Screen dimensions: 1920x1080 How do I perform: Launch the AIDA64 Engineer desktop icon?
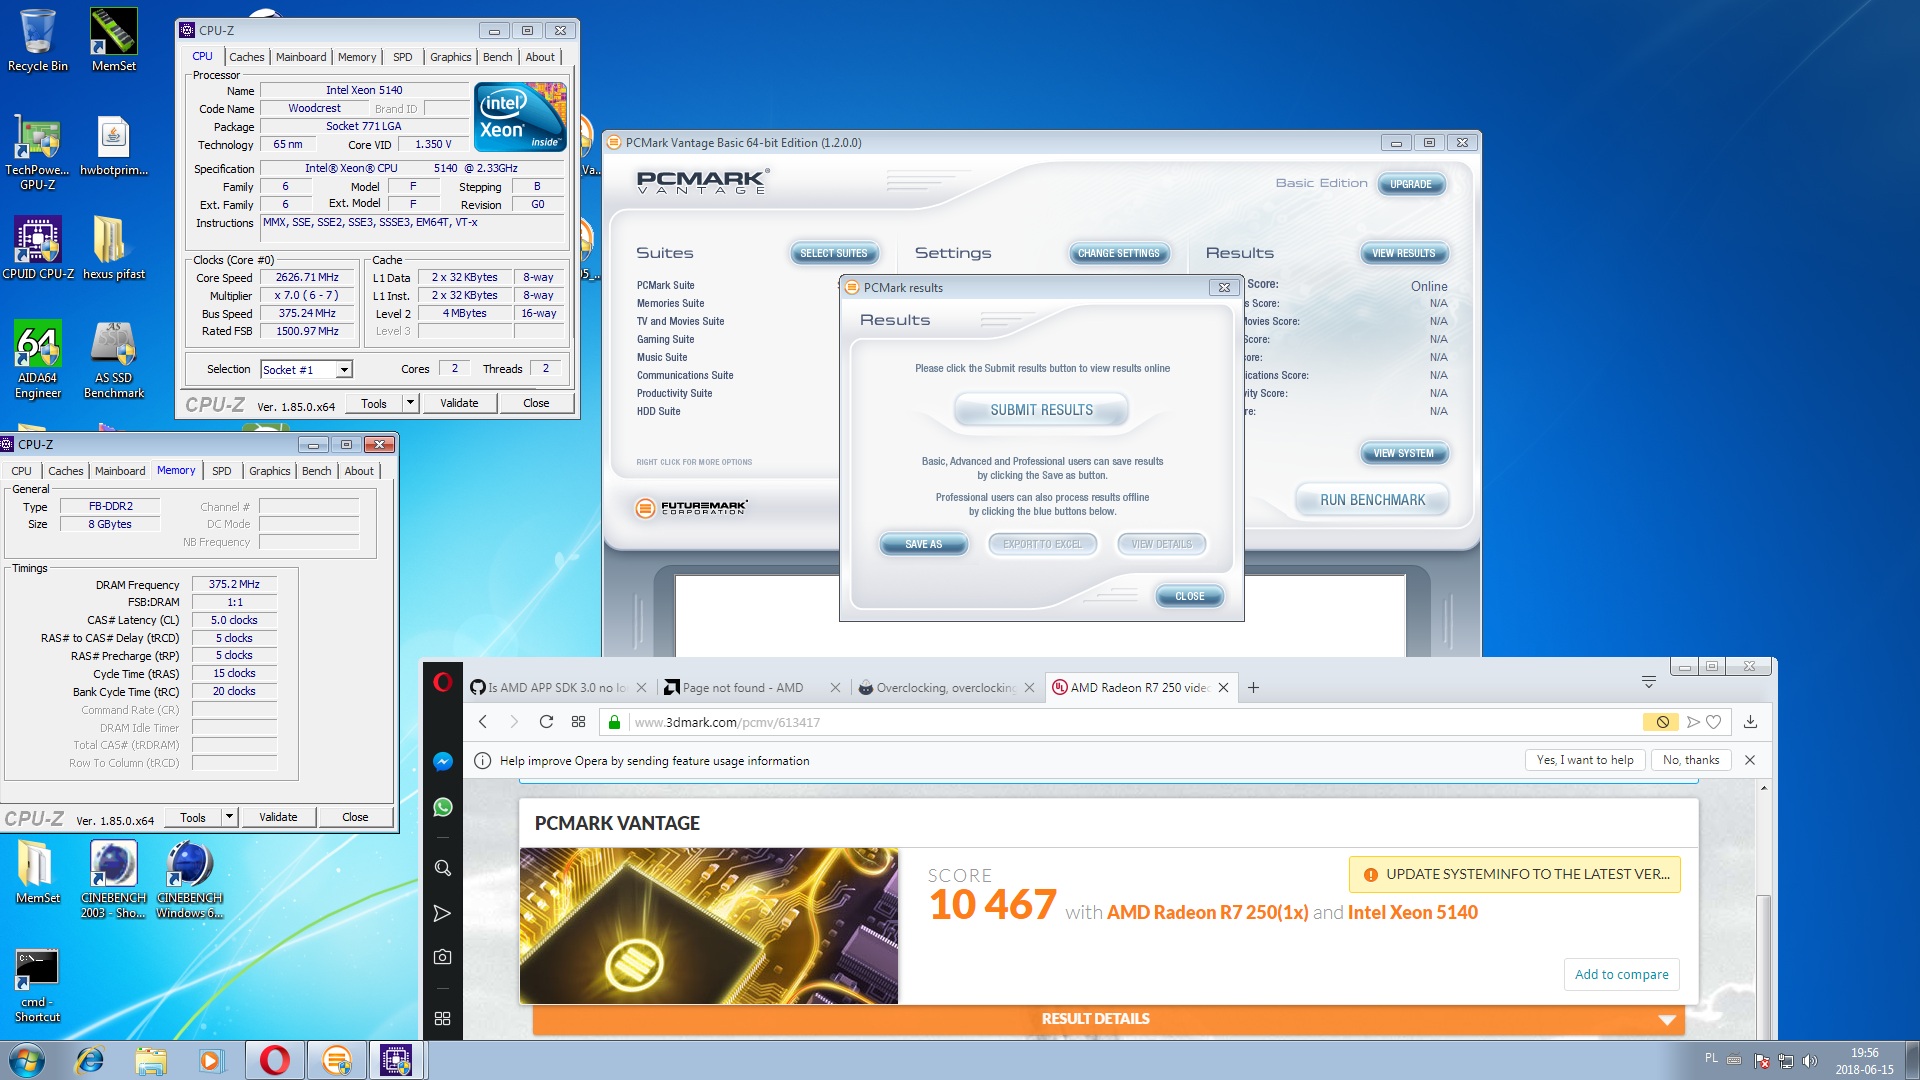coord(37,360)
